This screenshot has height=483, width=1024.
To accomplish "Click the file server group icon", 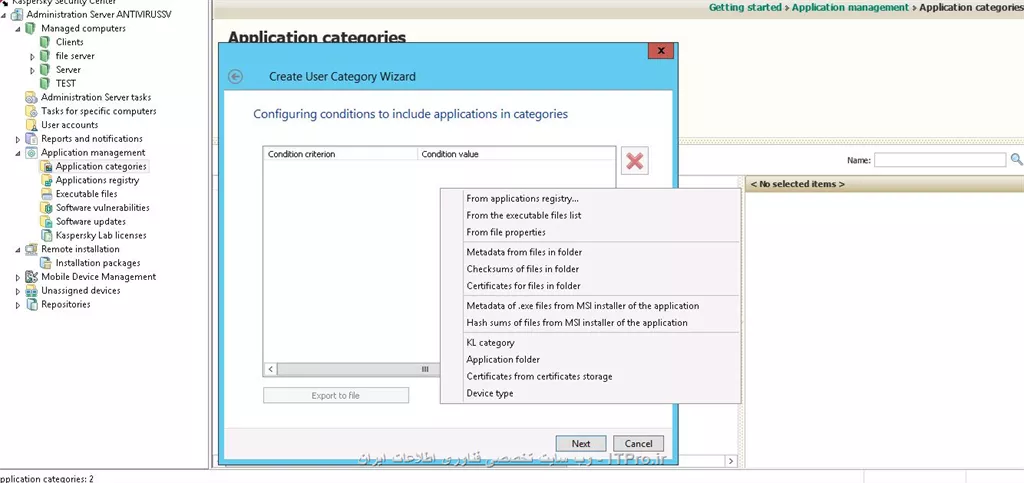I will click(x=45, y=55).
